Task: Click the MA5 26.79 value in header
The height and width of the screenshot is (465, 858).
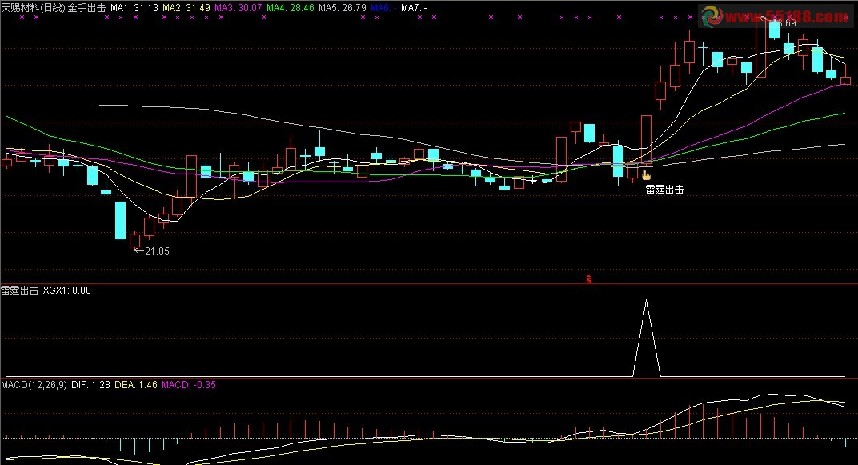Action: pyautogui.click(x=343, y=8)
